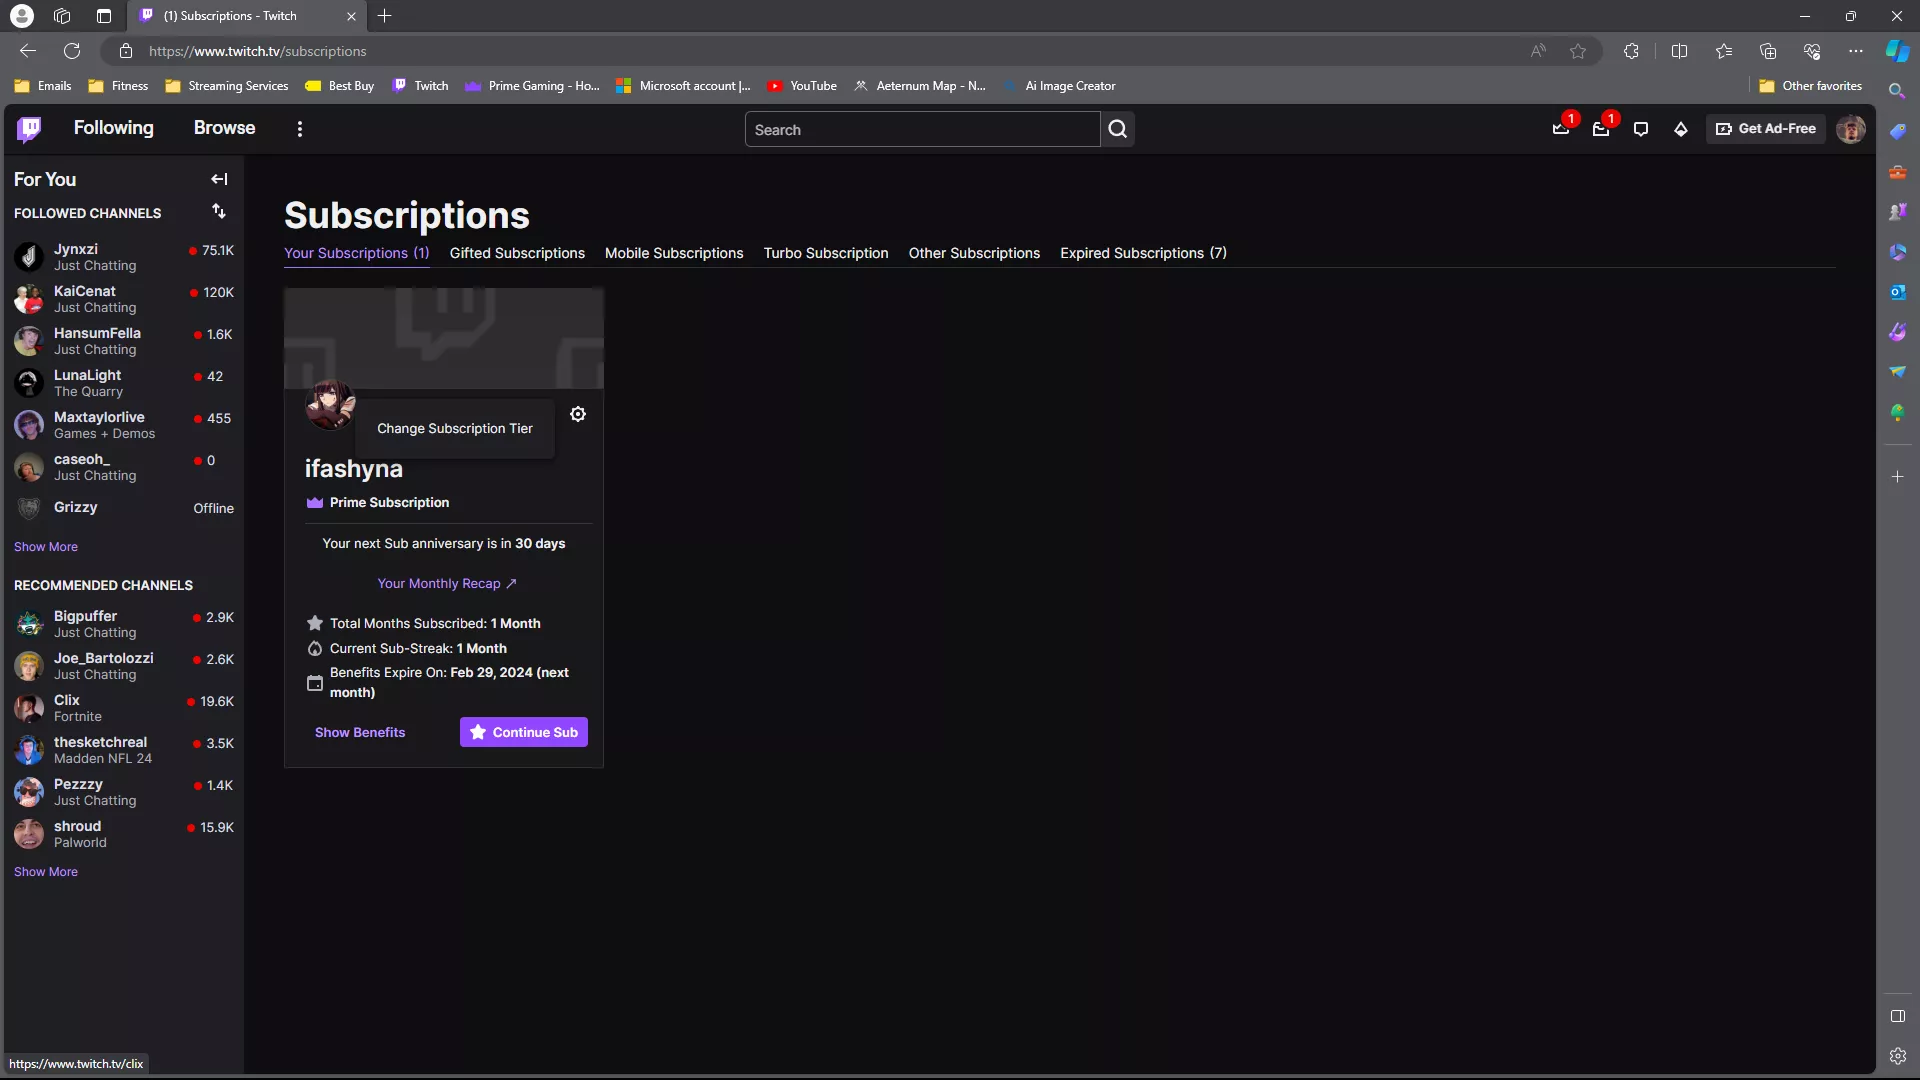The image size is (1920, 1080).
Task: Click the Continue Sub button
Action: (x=523, y=731)
